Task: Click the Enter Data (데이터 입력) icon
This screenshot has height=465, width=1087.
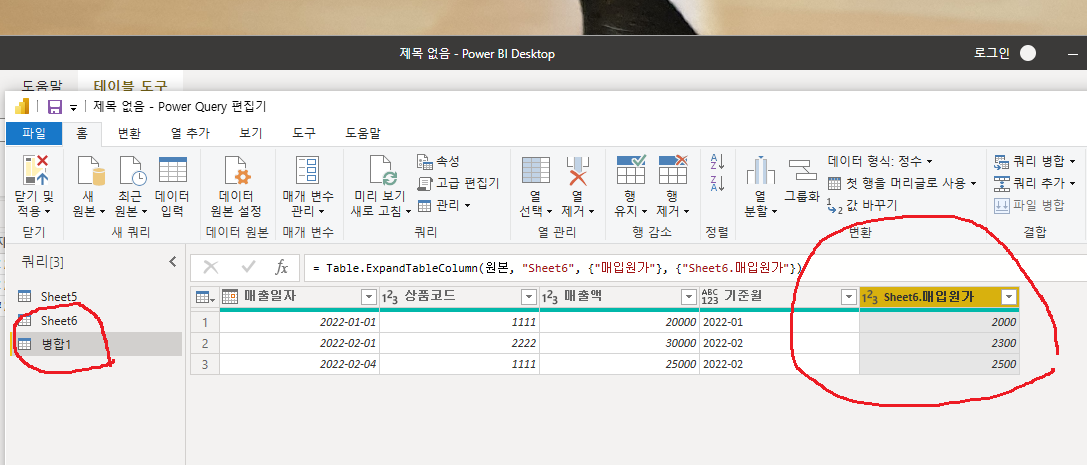Action: click(x=173, y=171)
